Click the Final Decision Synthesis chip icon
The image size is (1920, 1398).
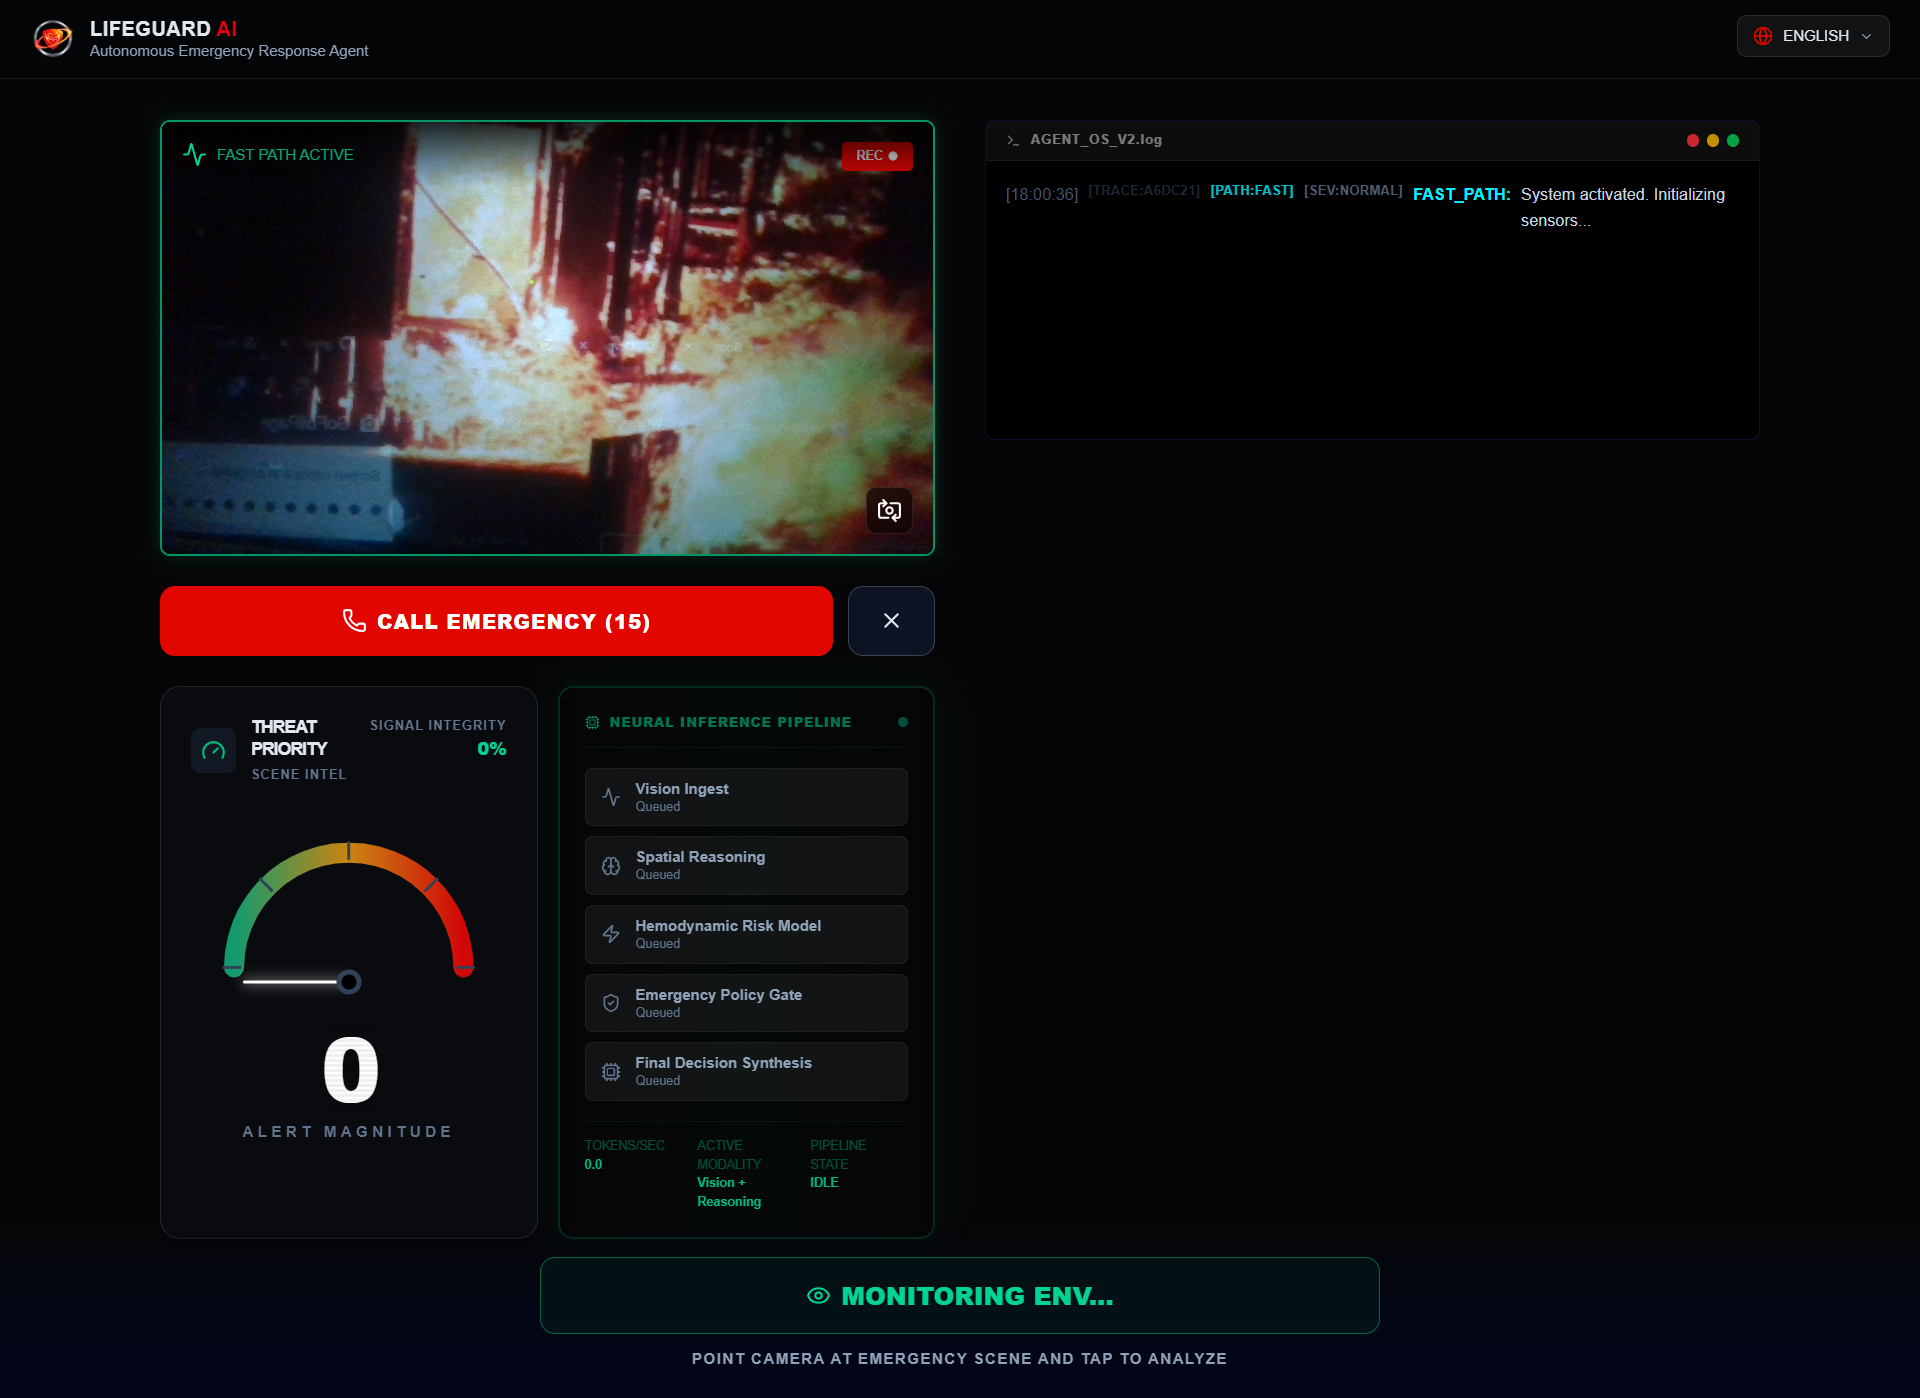click(x=611, y=1072)
